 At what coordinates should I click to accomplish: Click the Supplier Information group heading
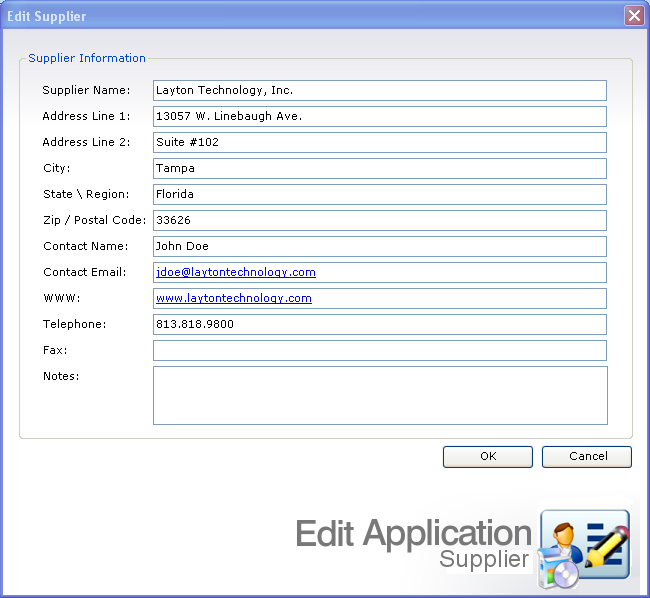pyautogui.click(x=87, y=58)
